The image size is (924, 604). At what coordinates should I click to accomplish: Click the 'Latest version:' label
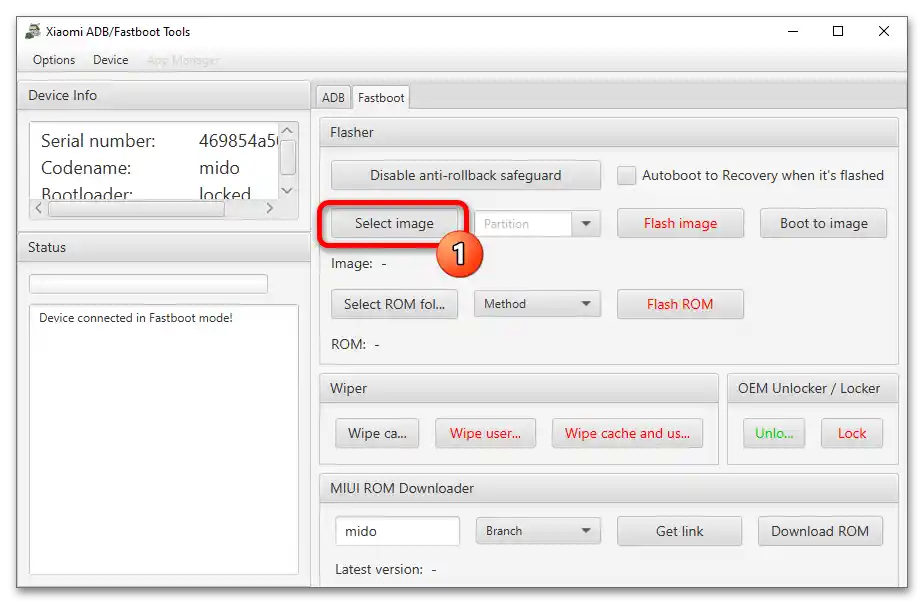(379, 569)
